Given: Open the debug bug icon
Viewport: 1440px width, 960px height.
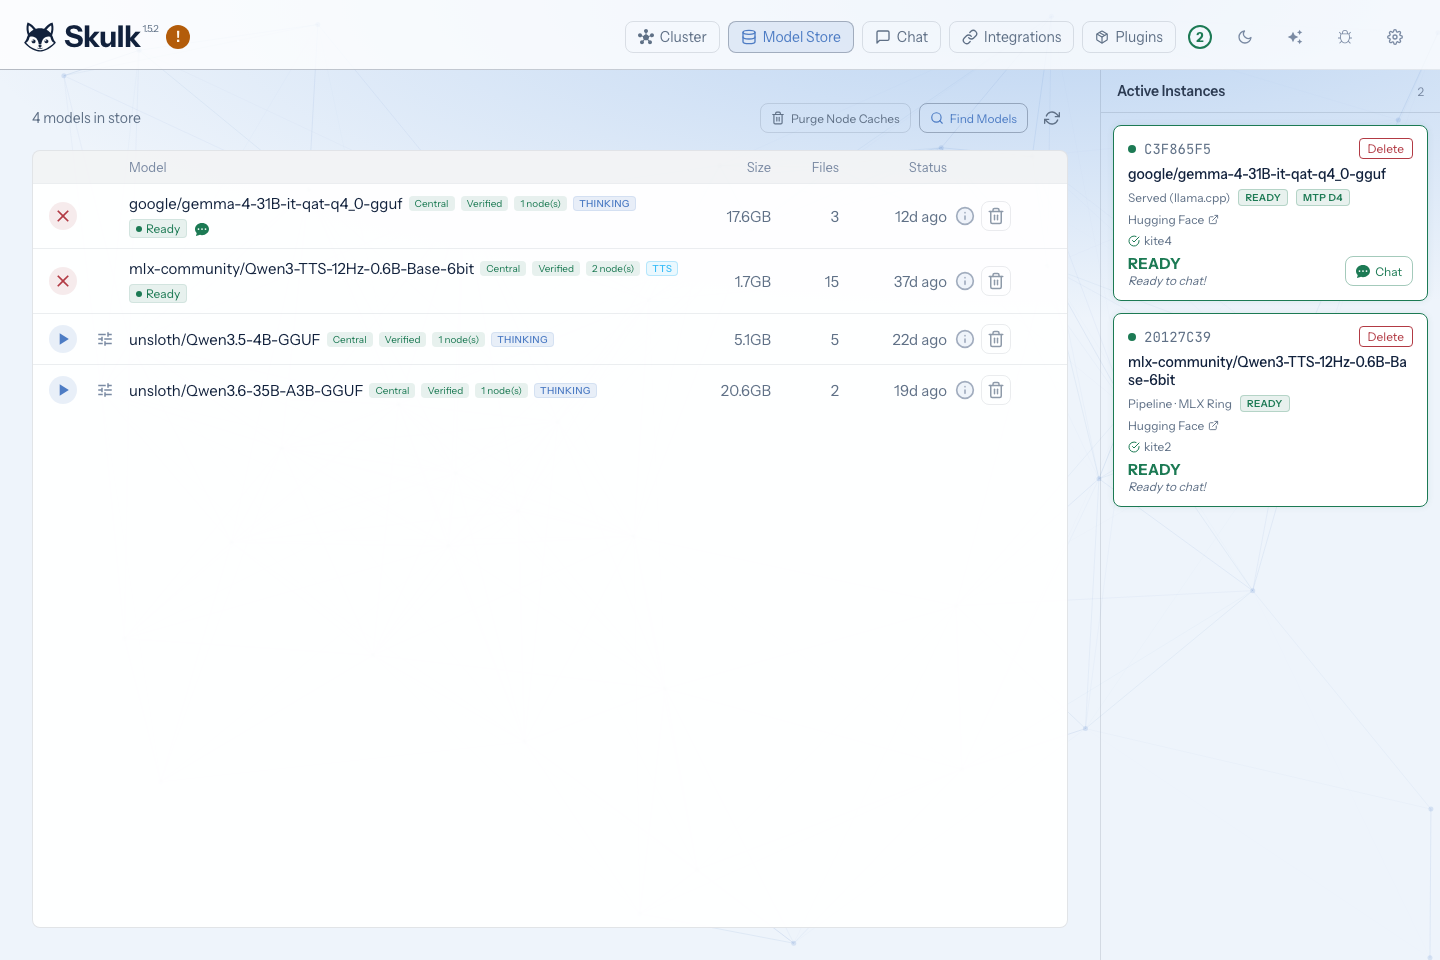Looking at the screenshot, I should coord(1345,37).
